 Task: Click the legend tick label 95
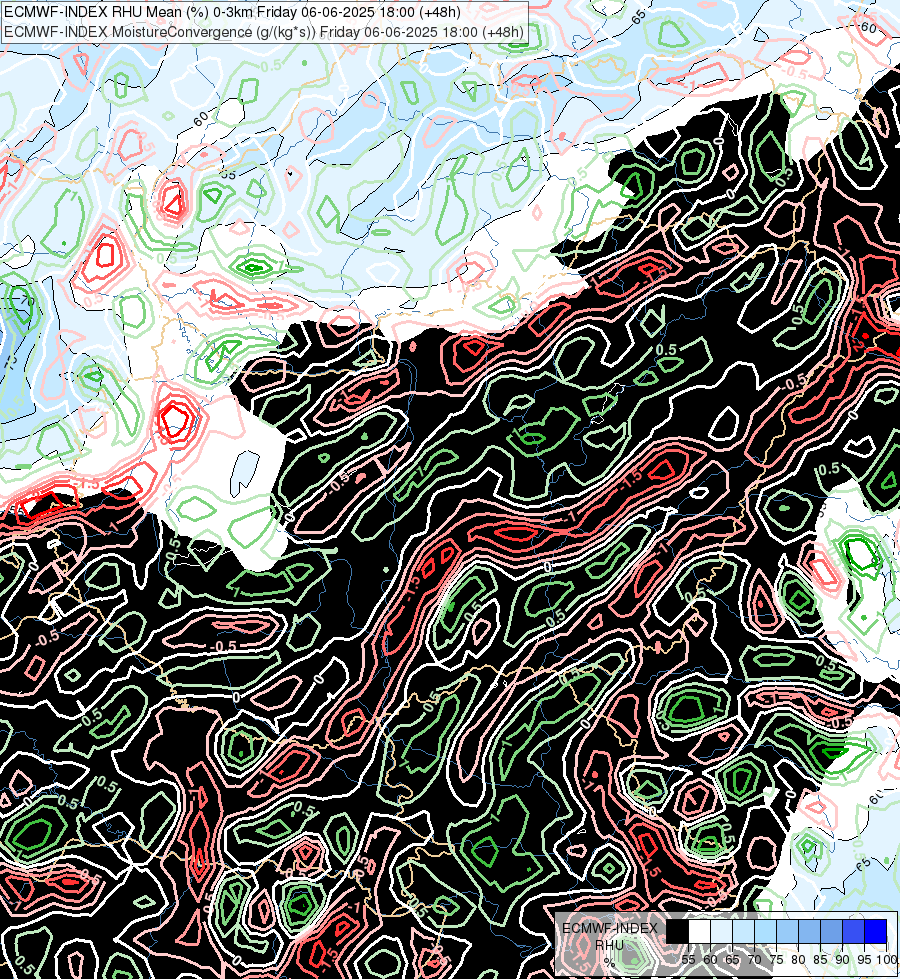pyautogui.click(x=864, y=960)
